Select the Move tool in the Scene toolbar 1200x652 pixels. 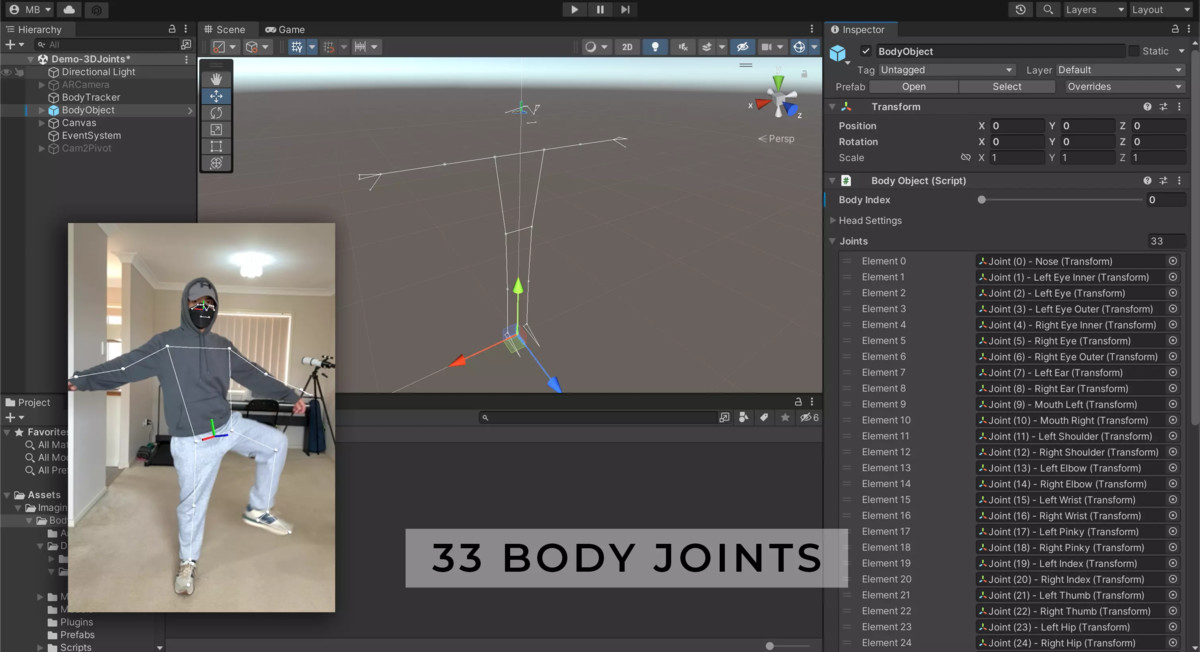(217, 96)
